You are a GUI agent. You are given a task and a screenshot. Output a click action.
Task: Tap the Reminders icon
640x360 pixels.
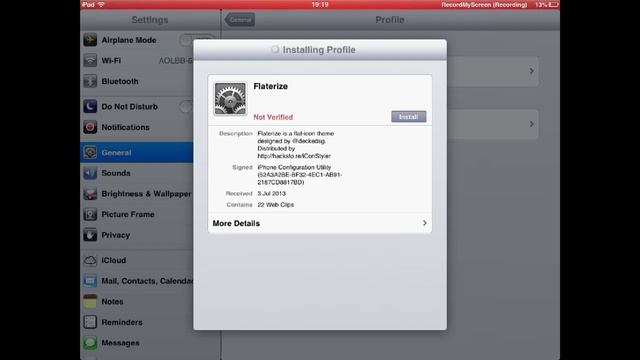tap(90, 322)
